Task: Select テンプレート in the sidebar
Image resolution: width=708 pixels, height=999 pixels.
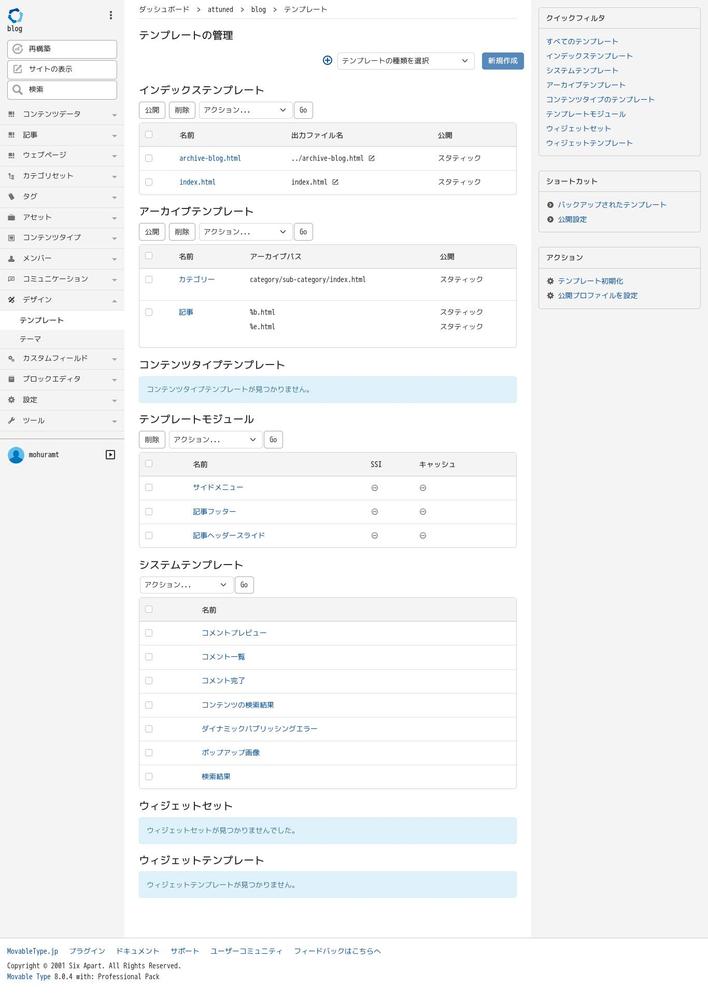Action: tap(62, 320)
